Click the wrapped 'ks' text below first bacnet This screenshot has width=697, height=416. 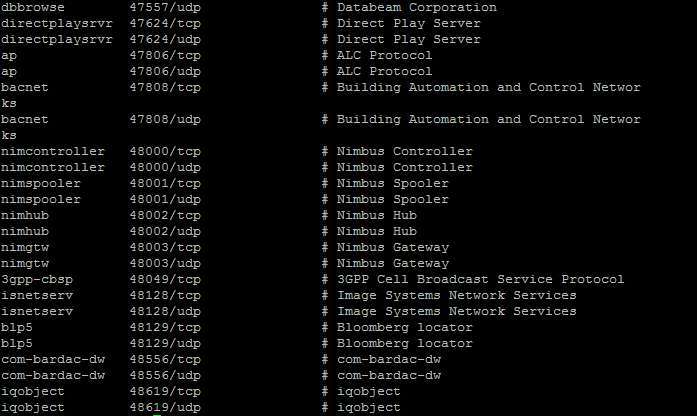tap(9, 104)
